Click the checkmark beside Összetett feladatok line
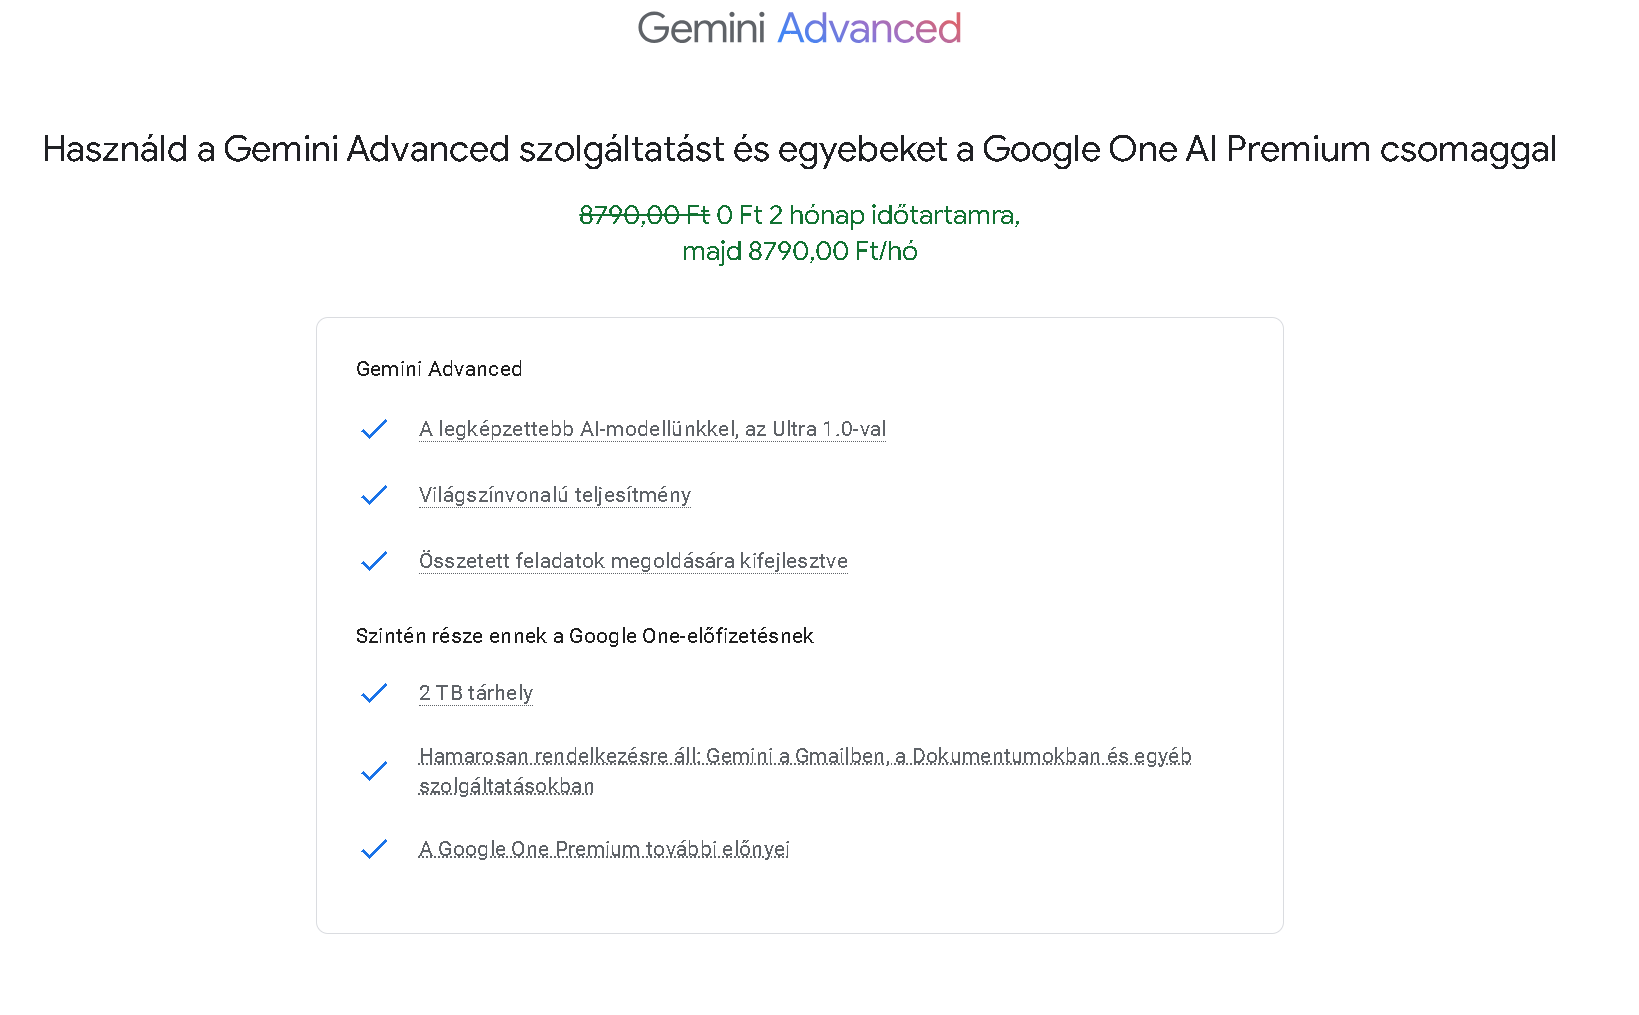The height and width of the screenshot is (1015, 1639). click(x=374, y=561)
